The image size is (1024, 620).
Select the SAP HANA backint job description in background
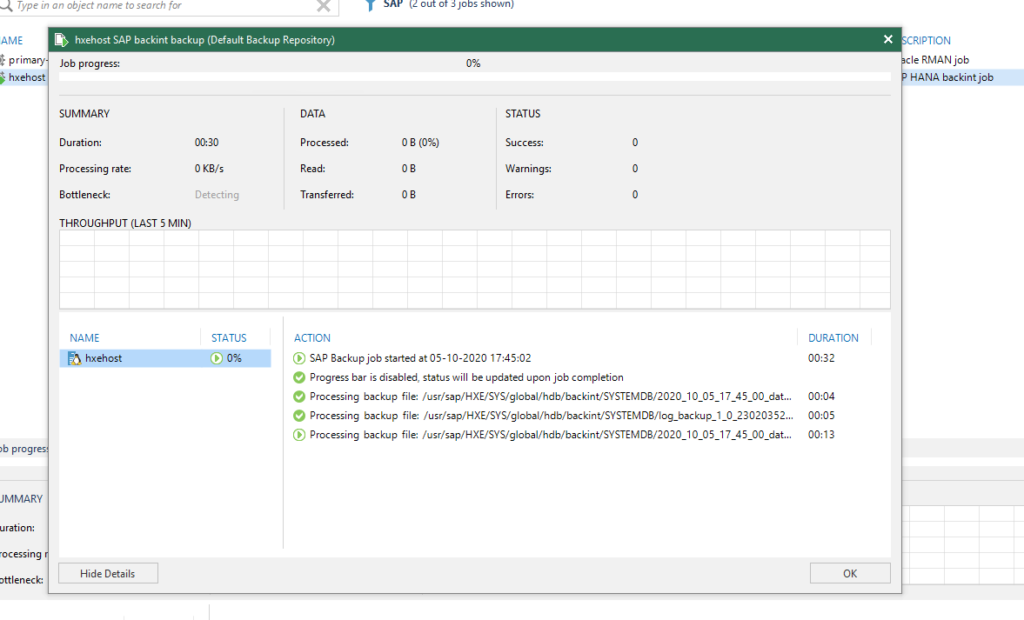point(948,77)
